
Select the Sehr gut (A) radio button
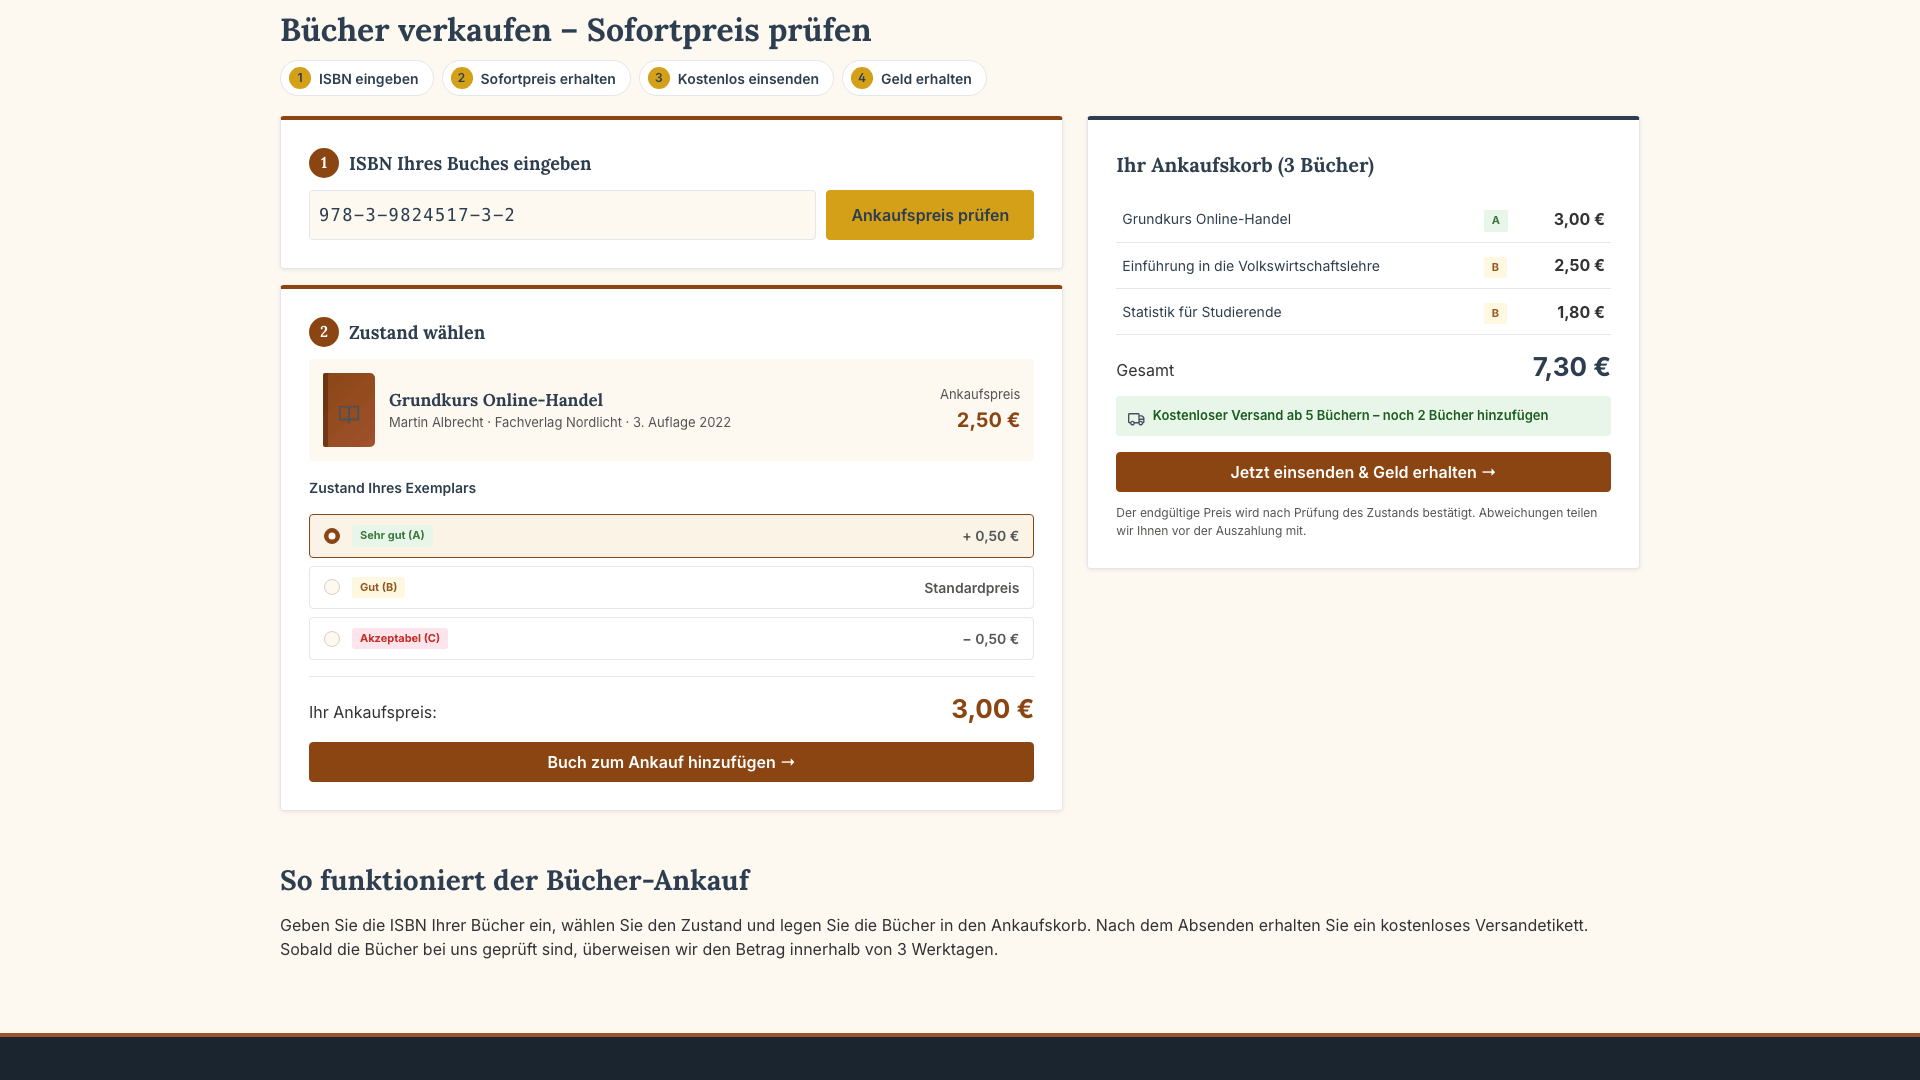pos(332,536)
